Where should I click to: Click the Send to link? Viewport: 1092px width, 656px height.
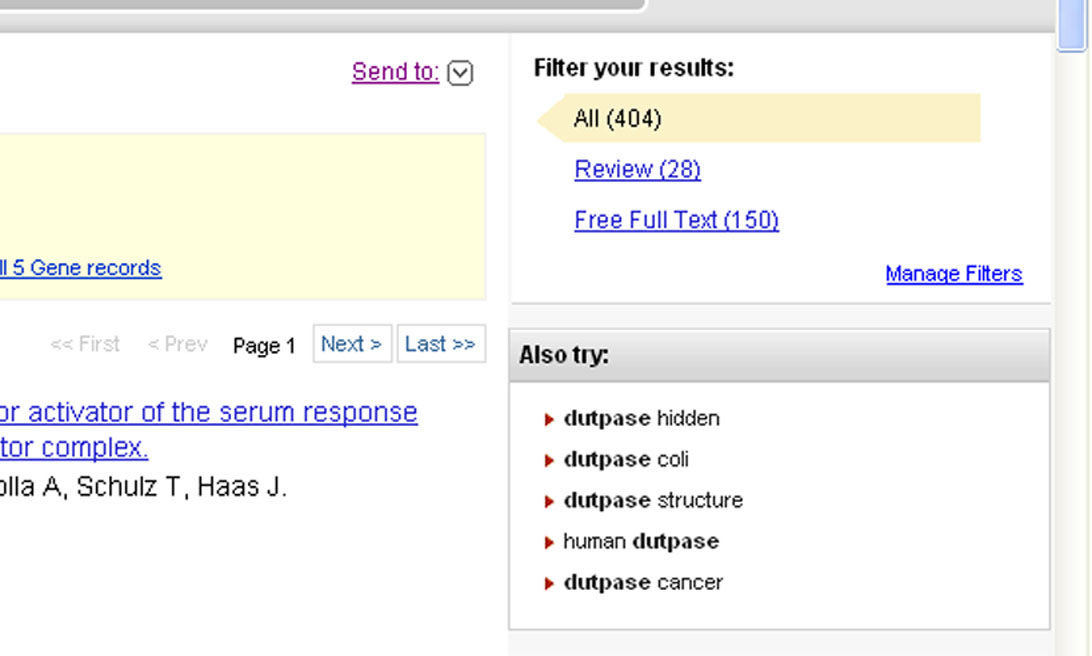tap(395, 72)
